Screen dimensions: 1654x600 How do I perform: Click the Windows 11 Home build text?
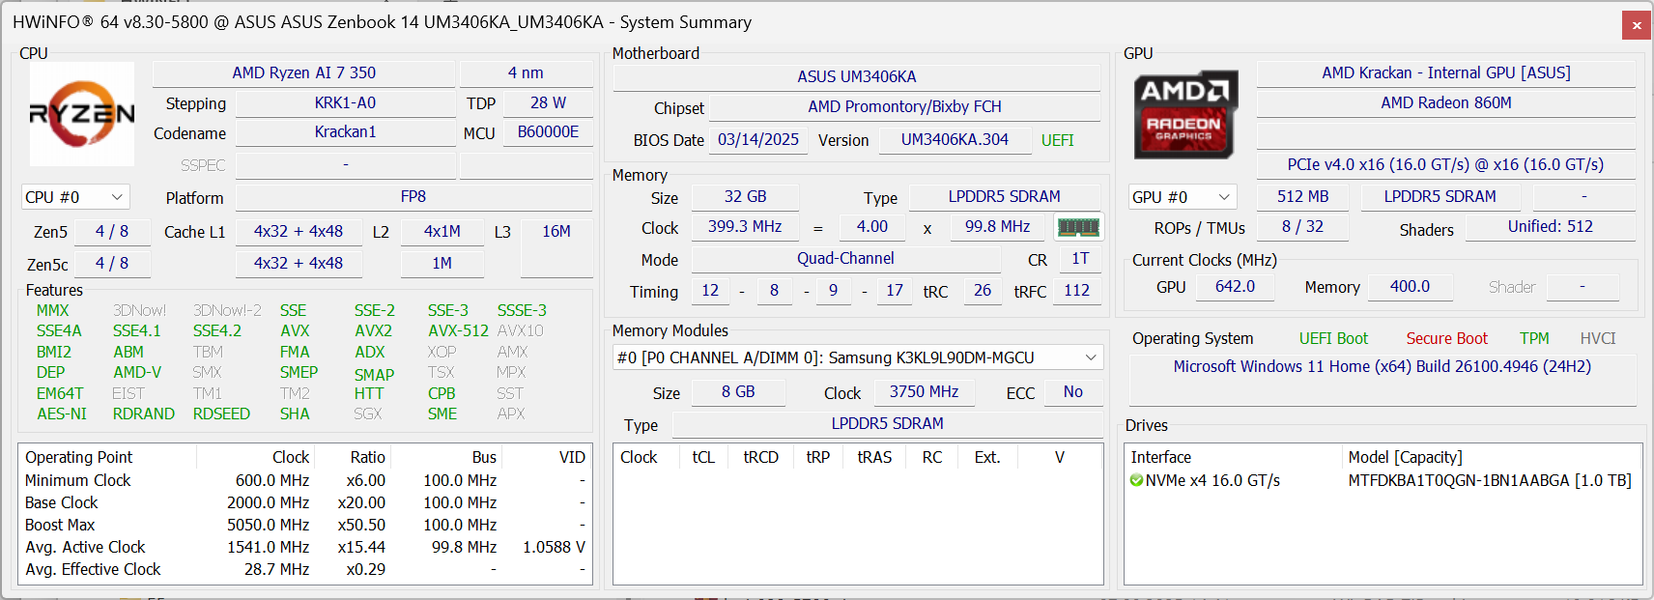pos(1382,367)
